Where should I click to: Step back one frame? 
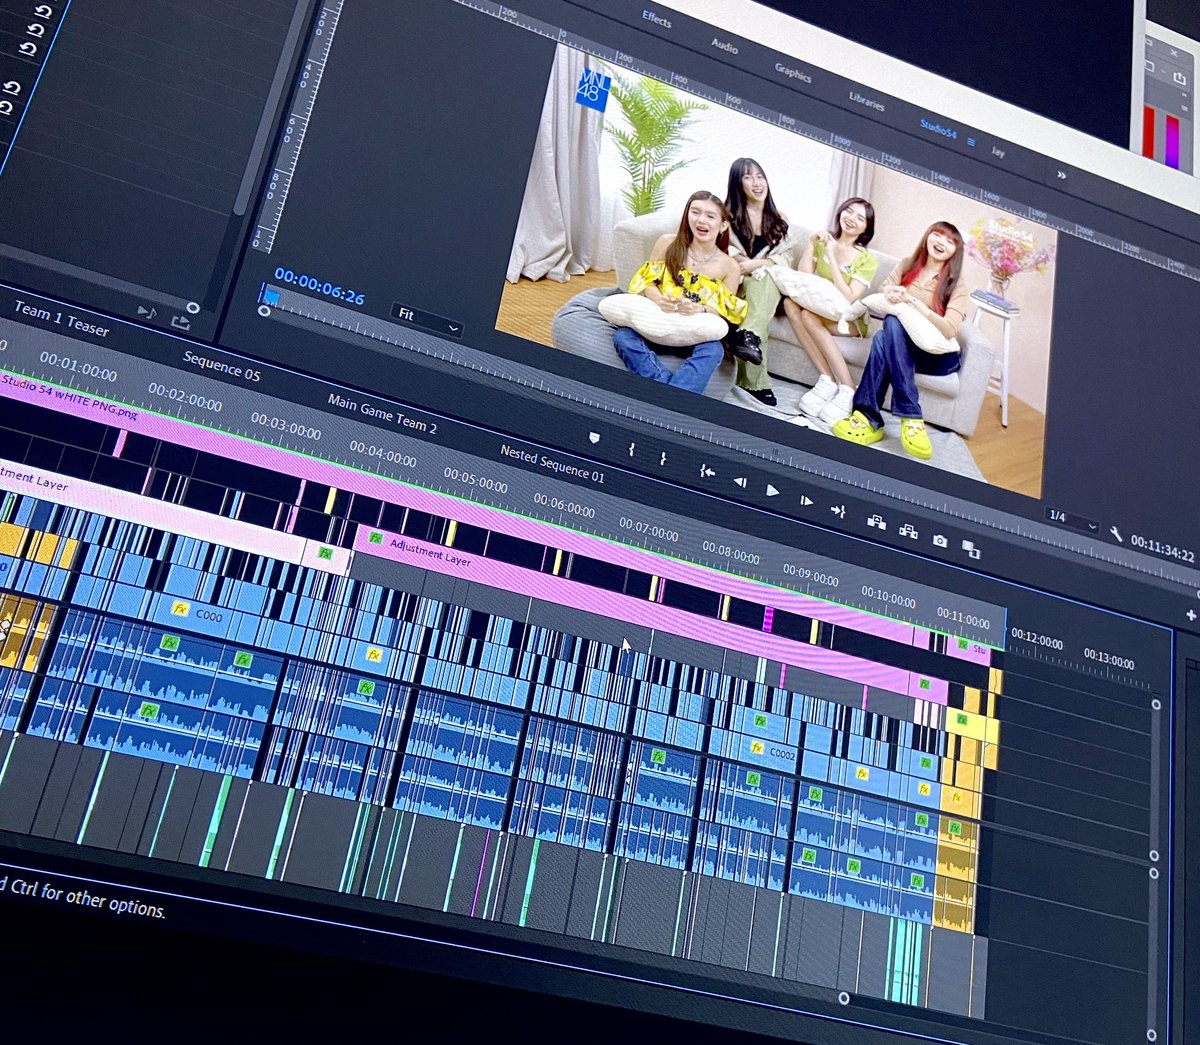click(740, 482)
